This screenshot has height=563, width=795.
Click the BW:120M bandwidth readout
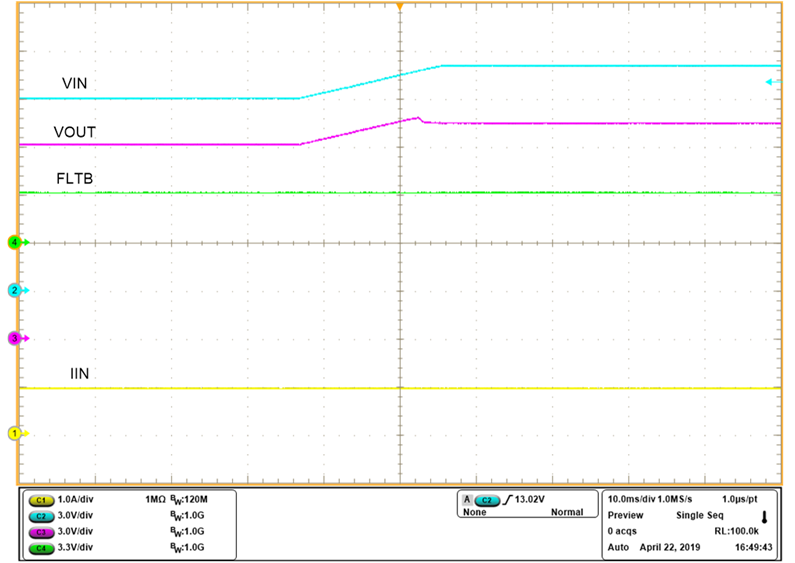(x=189, y=500)
